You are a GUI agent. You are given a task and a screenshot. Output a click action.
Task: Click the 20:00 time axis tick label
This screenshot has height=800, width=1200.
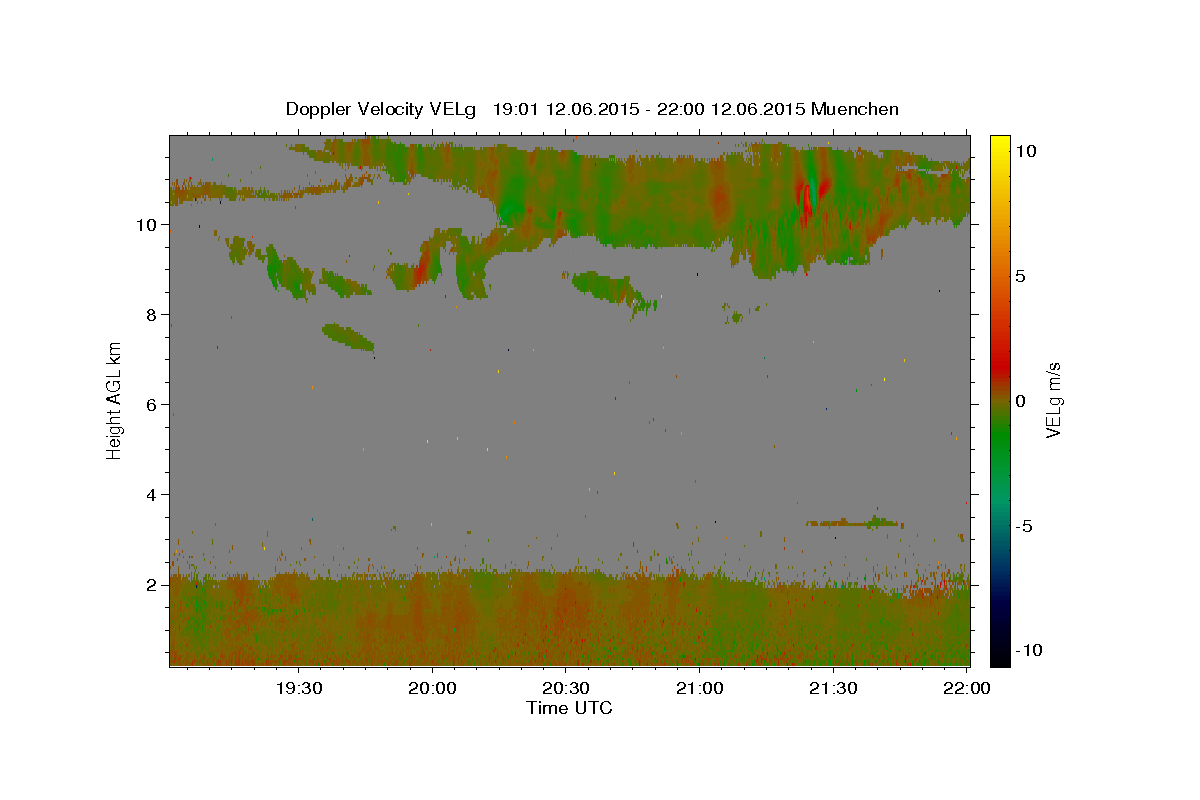tap(433, 688)
